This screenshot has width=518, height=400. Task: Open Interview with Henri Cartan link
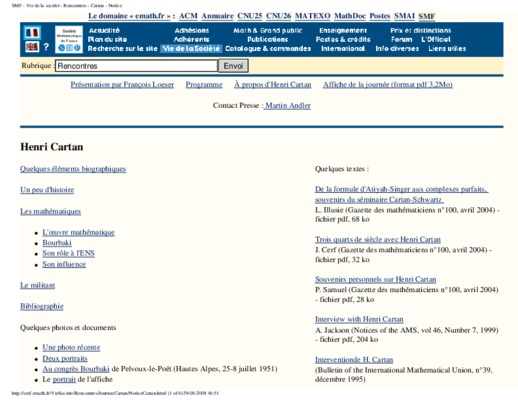point(359,319)
